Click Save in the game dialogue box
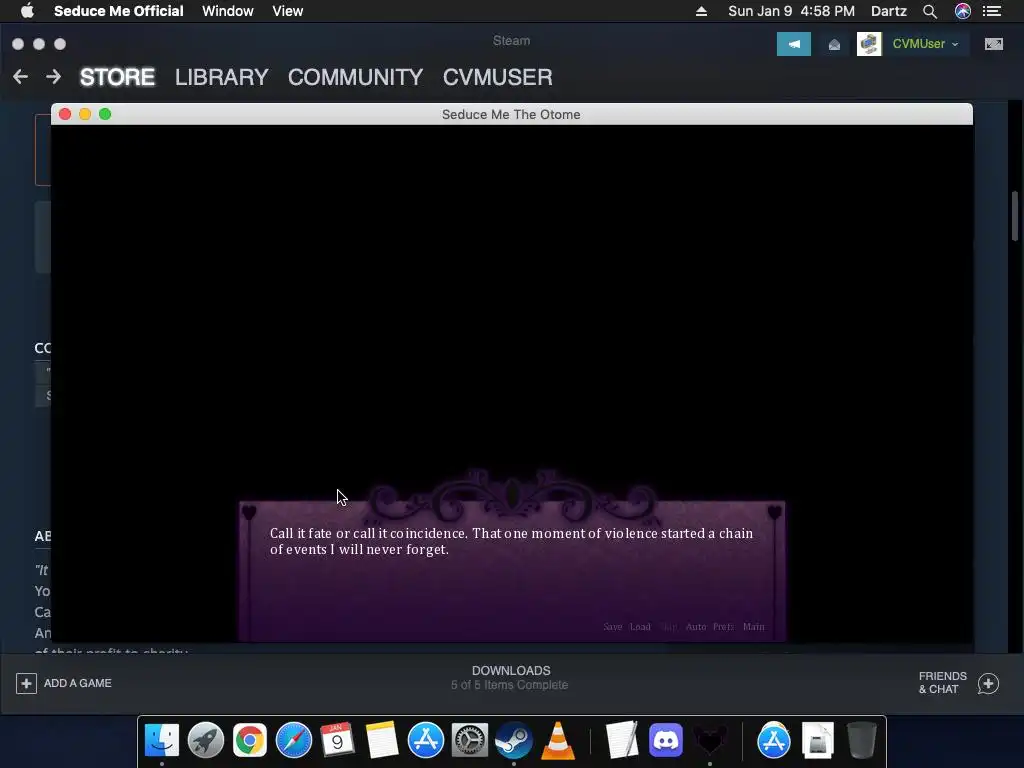 (x=613, y=626)
